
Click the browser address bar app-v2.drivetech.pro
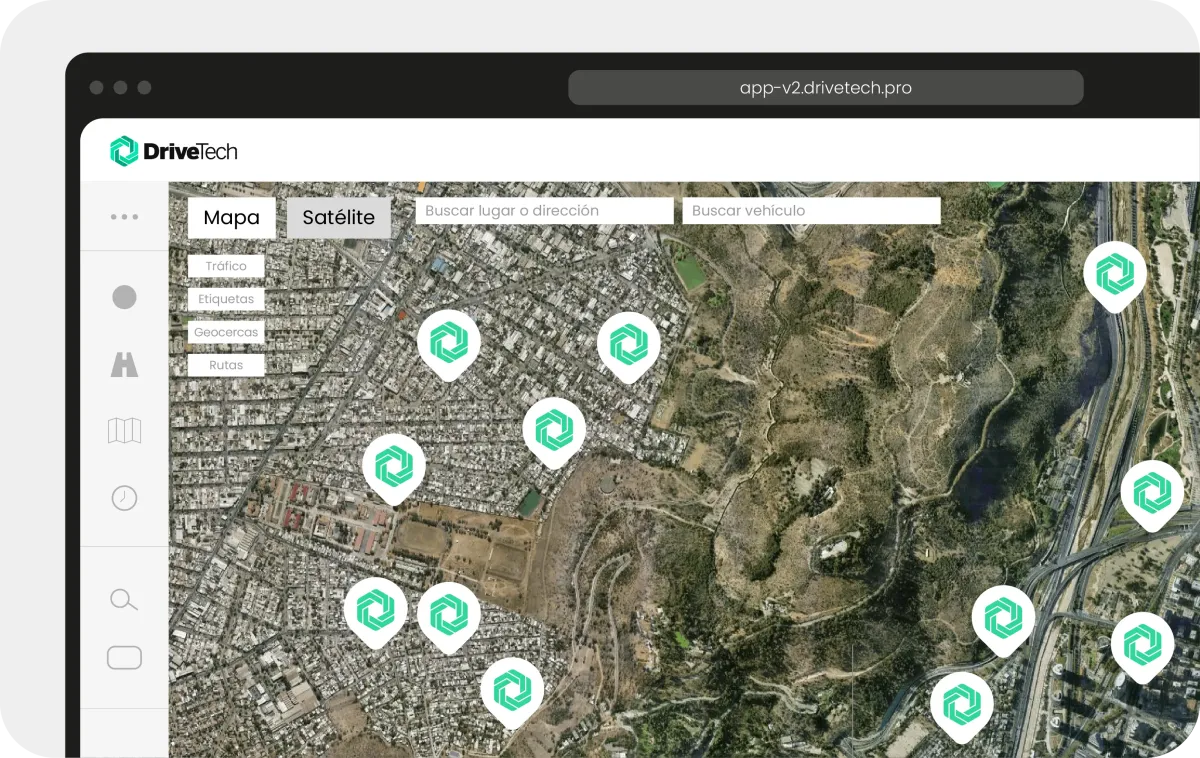[x=825, y=88]
